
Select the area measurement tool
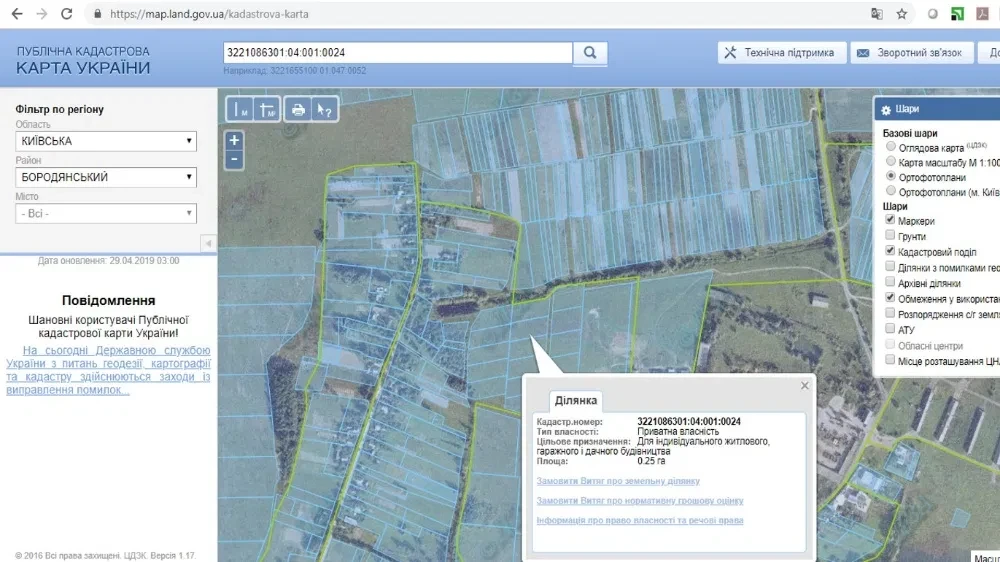267,110
